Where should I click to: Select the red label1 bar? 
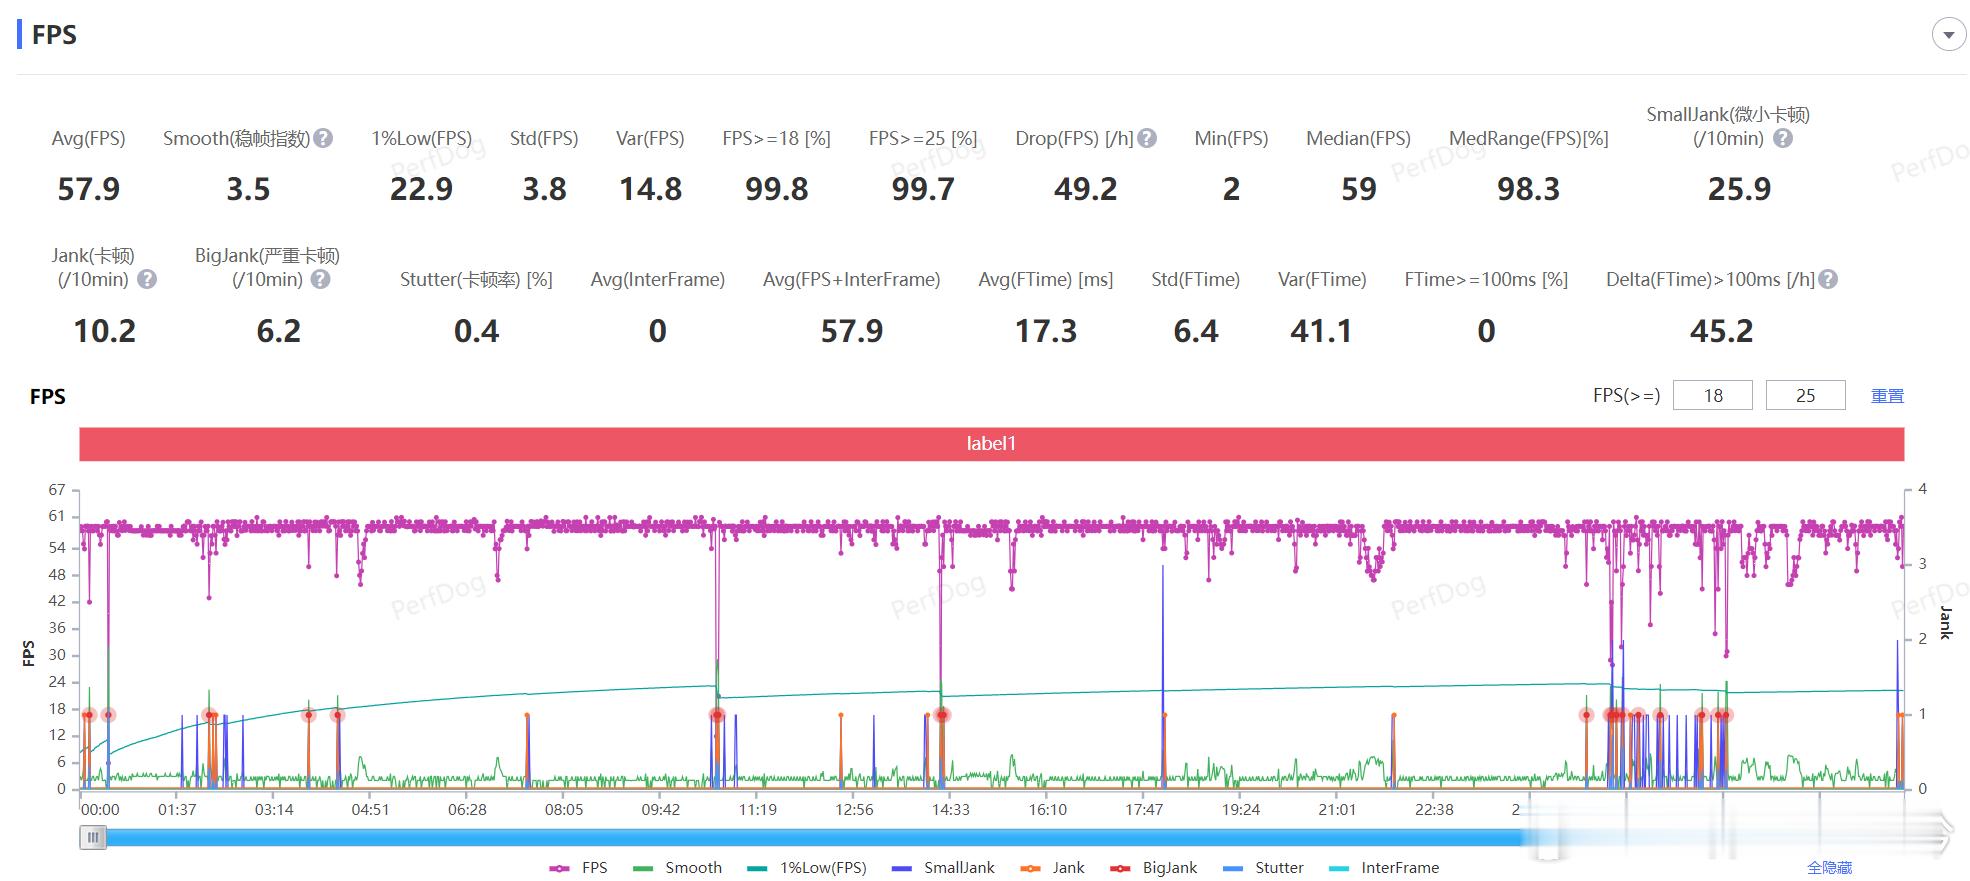point(991,443)
